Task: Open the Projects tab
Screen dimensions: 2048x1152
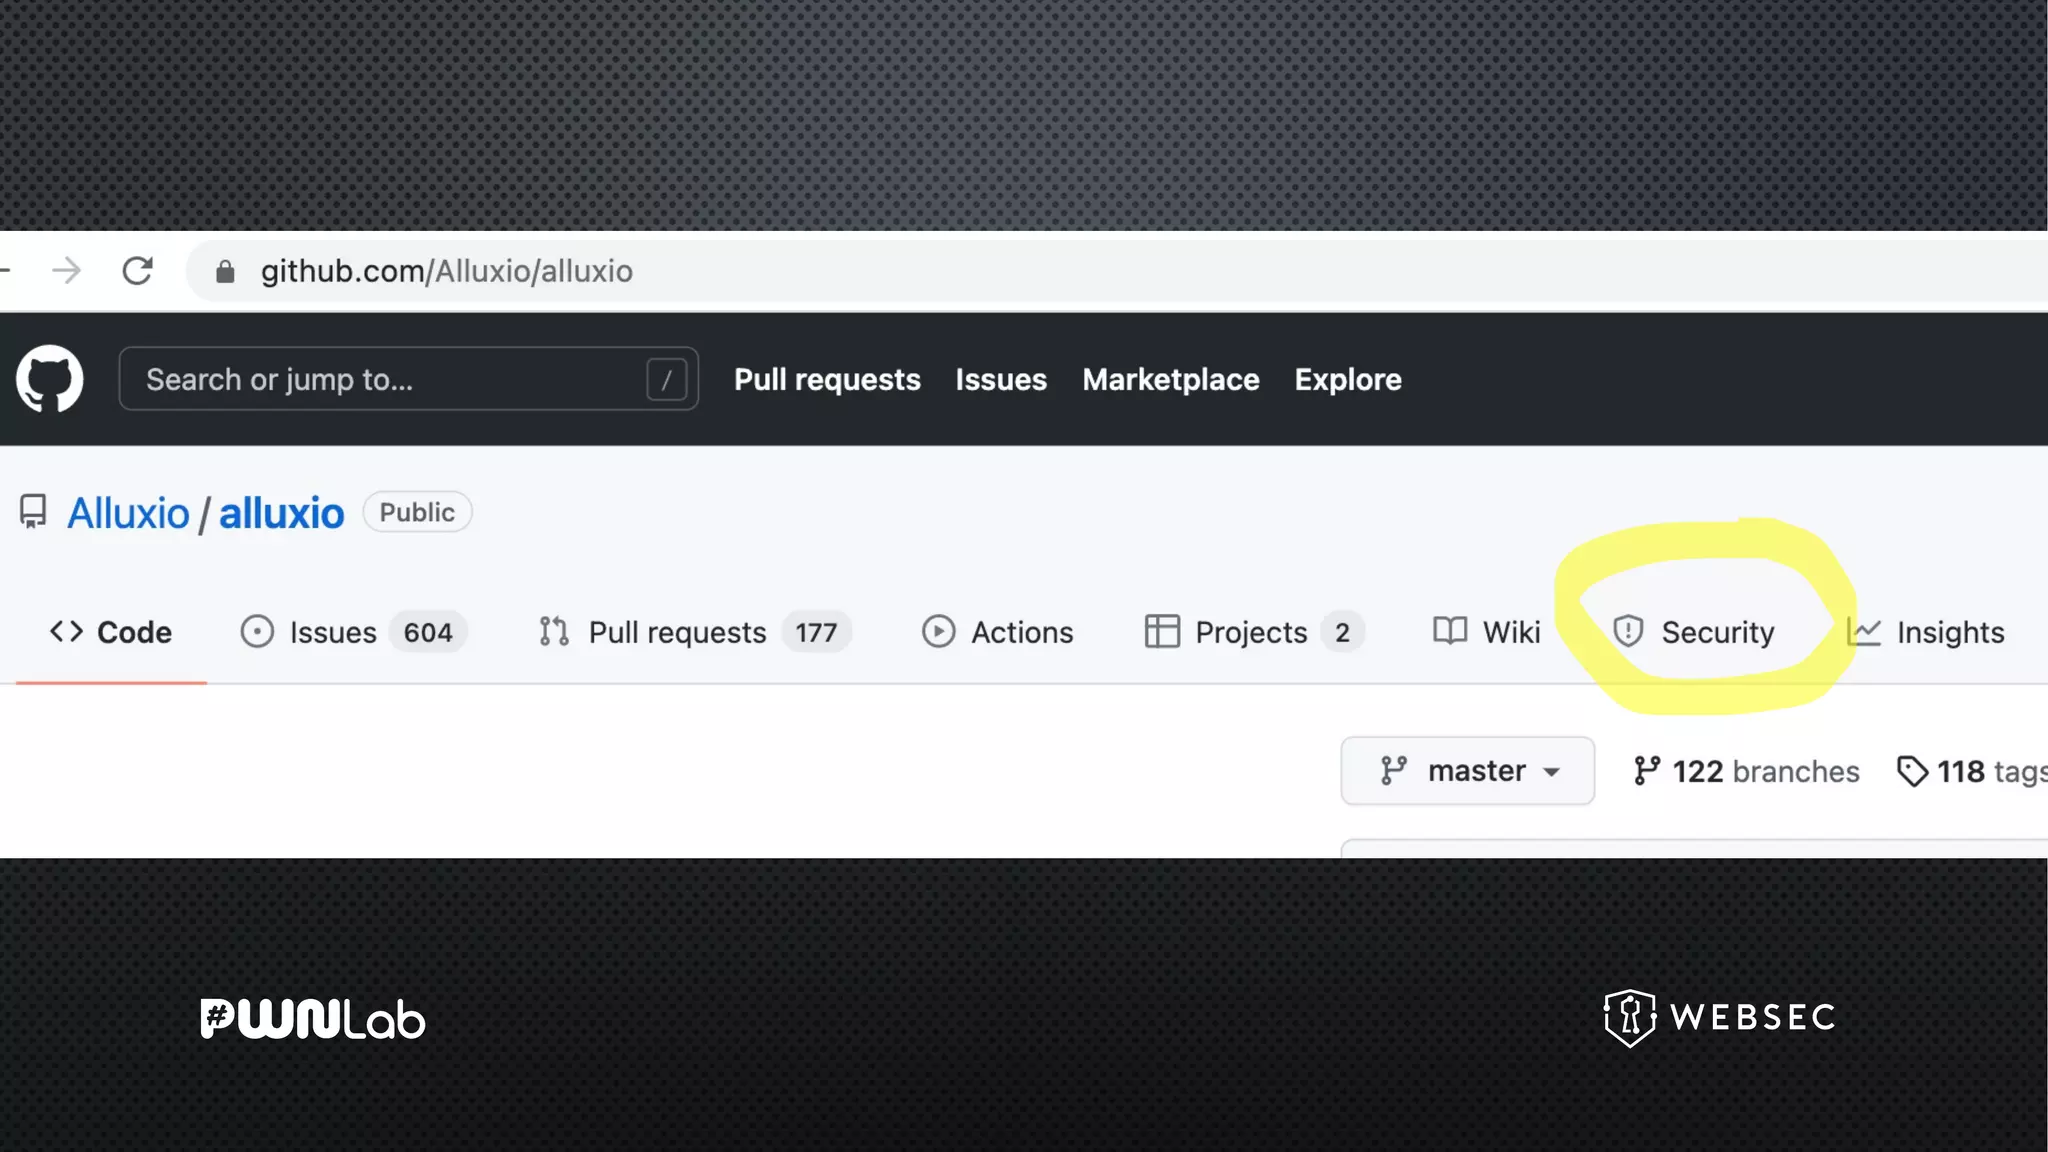Action: click(1253, 632)
